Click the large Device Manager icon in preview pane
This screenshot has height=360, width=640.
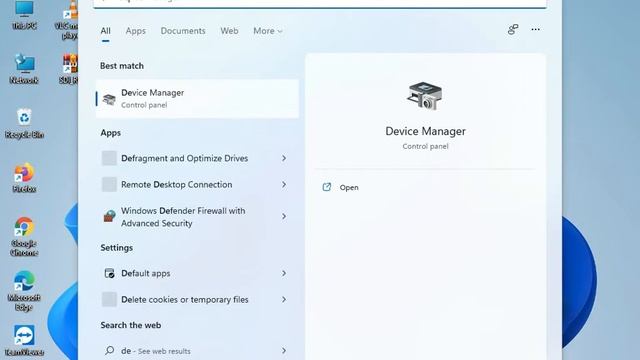click(425, 96)
